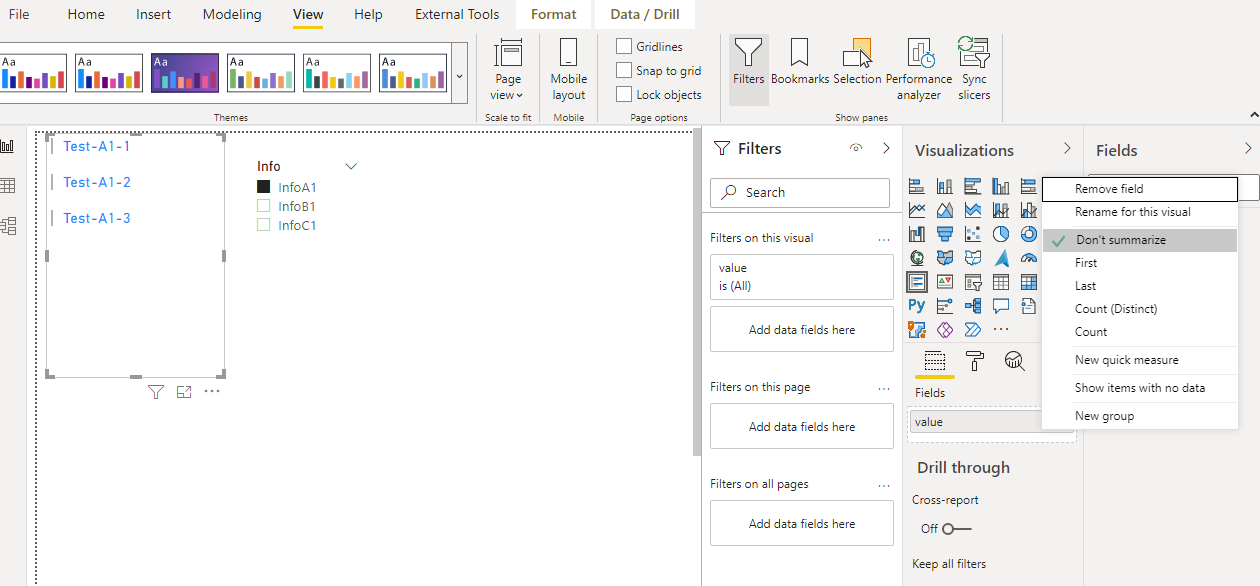1260x586 pixels.
Task: Open options for Filters on this page
Action: [x=883, y=389]
